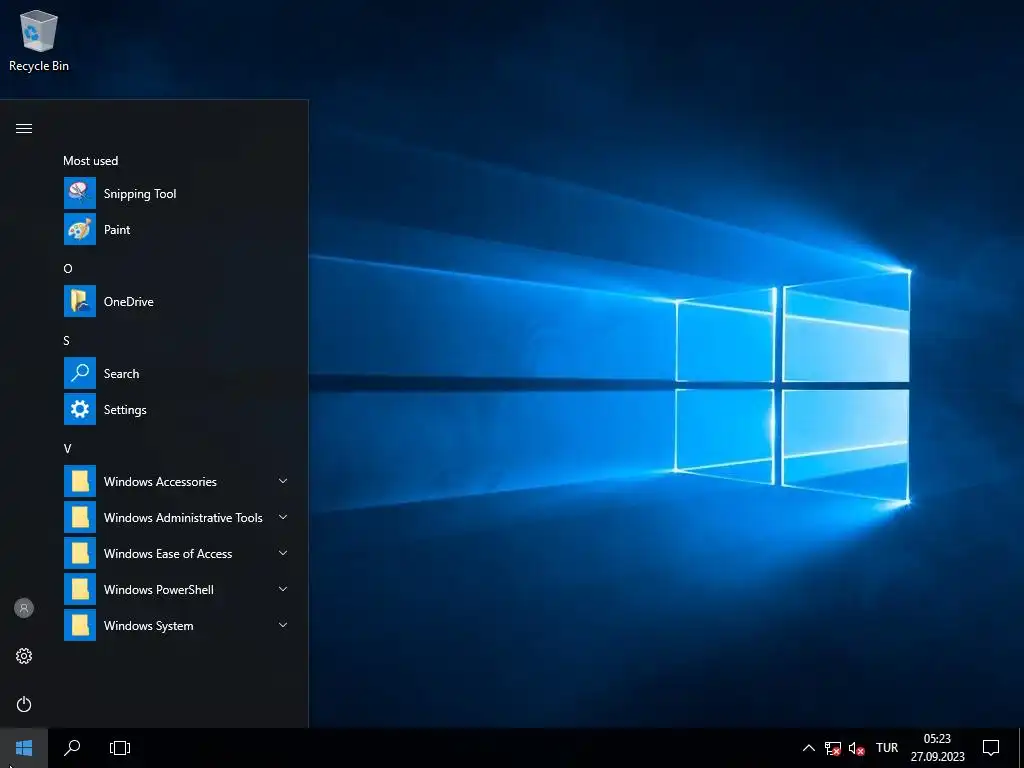Expand Windows Administrative Tools chevron
The image size is (1024, 768).
click(283, 517)
